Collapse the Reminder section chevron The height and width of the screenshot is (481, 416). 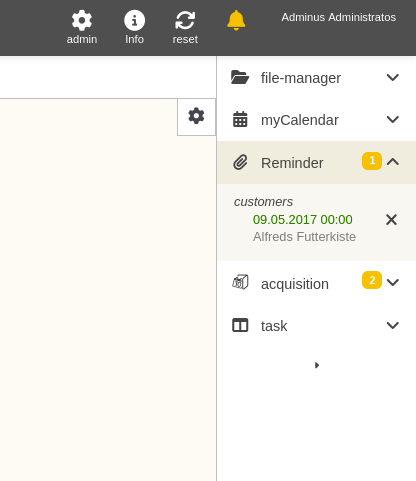point(393,162)
